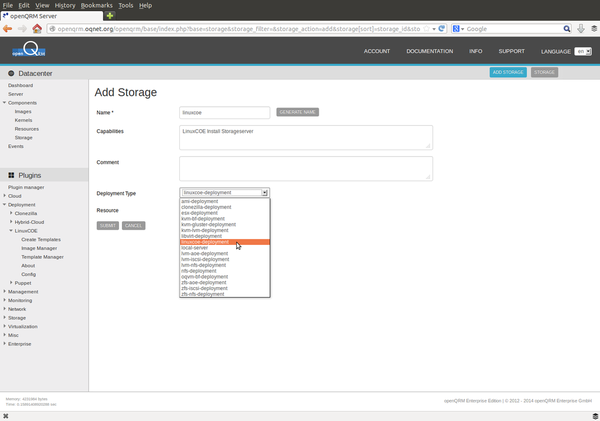Viewport: 600px width, 421px height.
Task: Expand the Hybrid-Cloud node
Action: (x=11, y=222)
